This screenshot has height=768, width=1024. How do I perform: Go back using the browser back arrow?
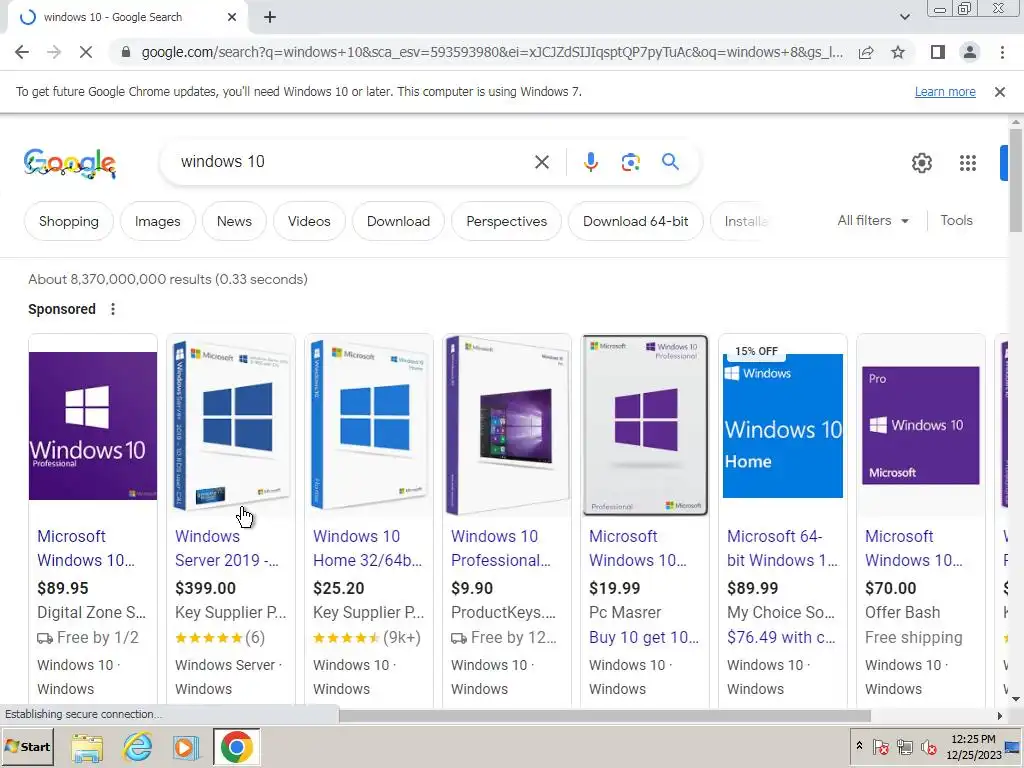click(x=22, y=52)
